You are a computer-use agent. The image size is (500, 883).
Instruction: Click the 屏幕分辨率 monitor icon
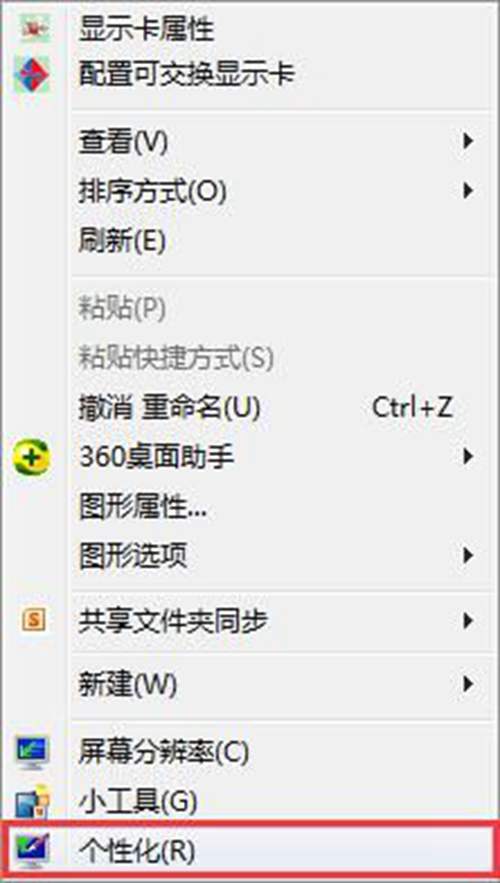pos(32,754)
